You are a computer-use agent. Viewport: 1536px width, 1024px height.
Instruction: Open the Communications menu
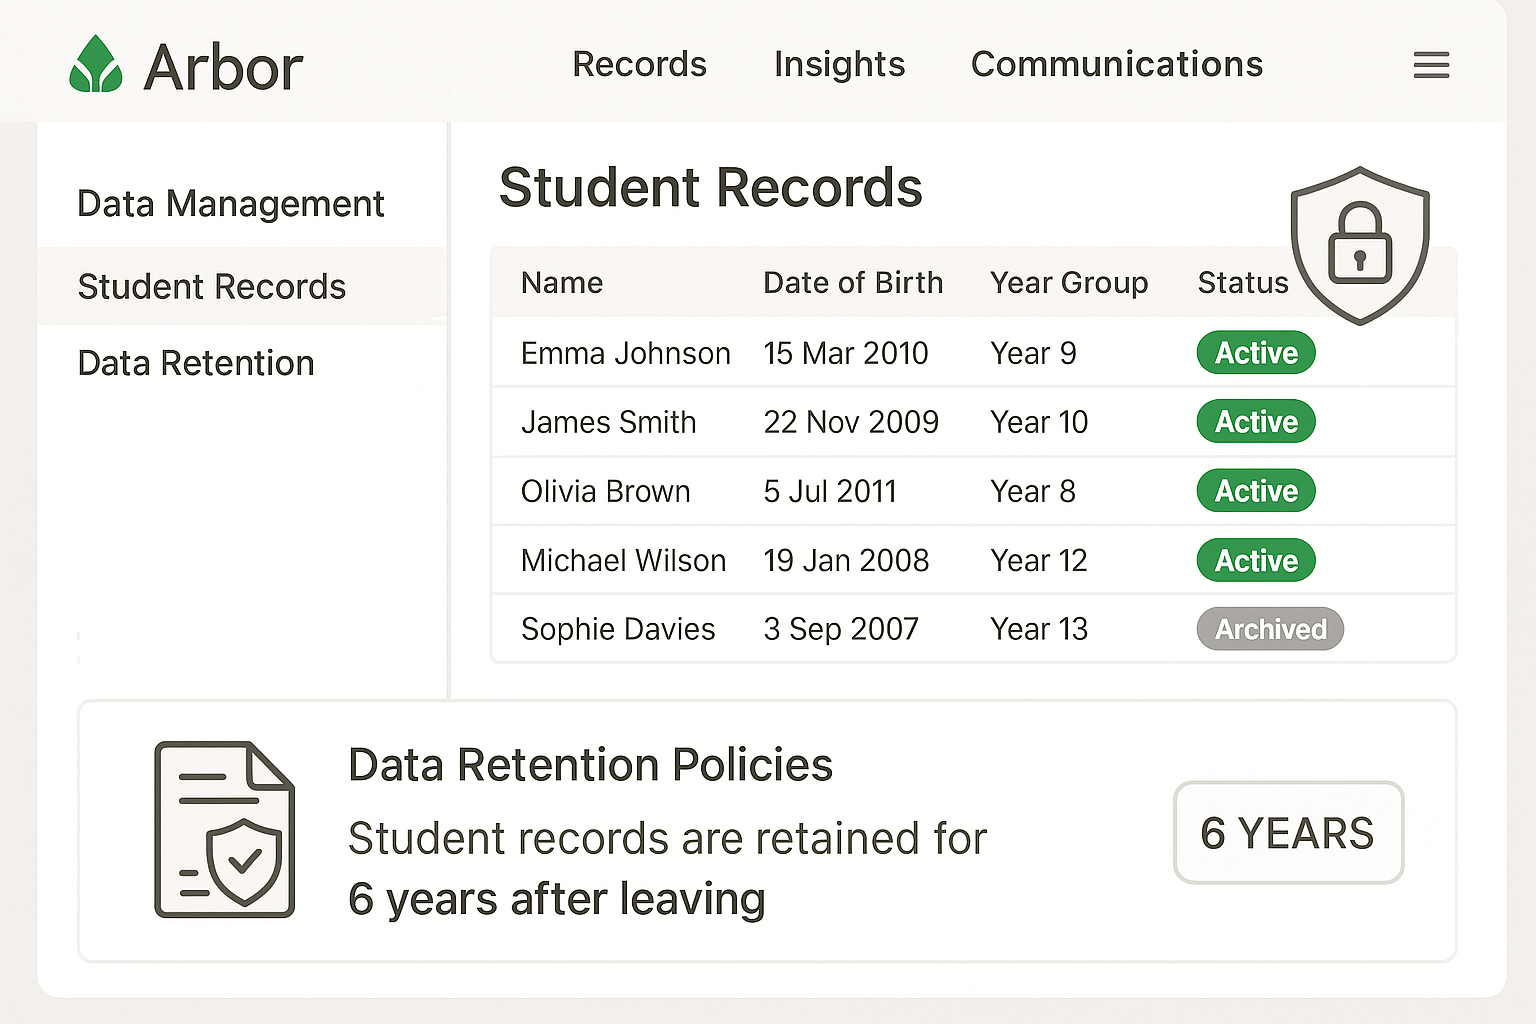point(1117,64)
